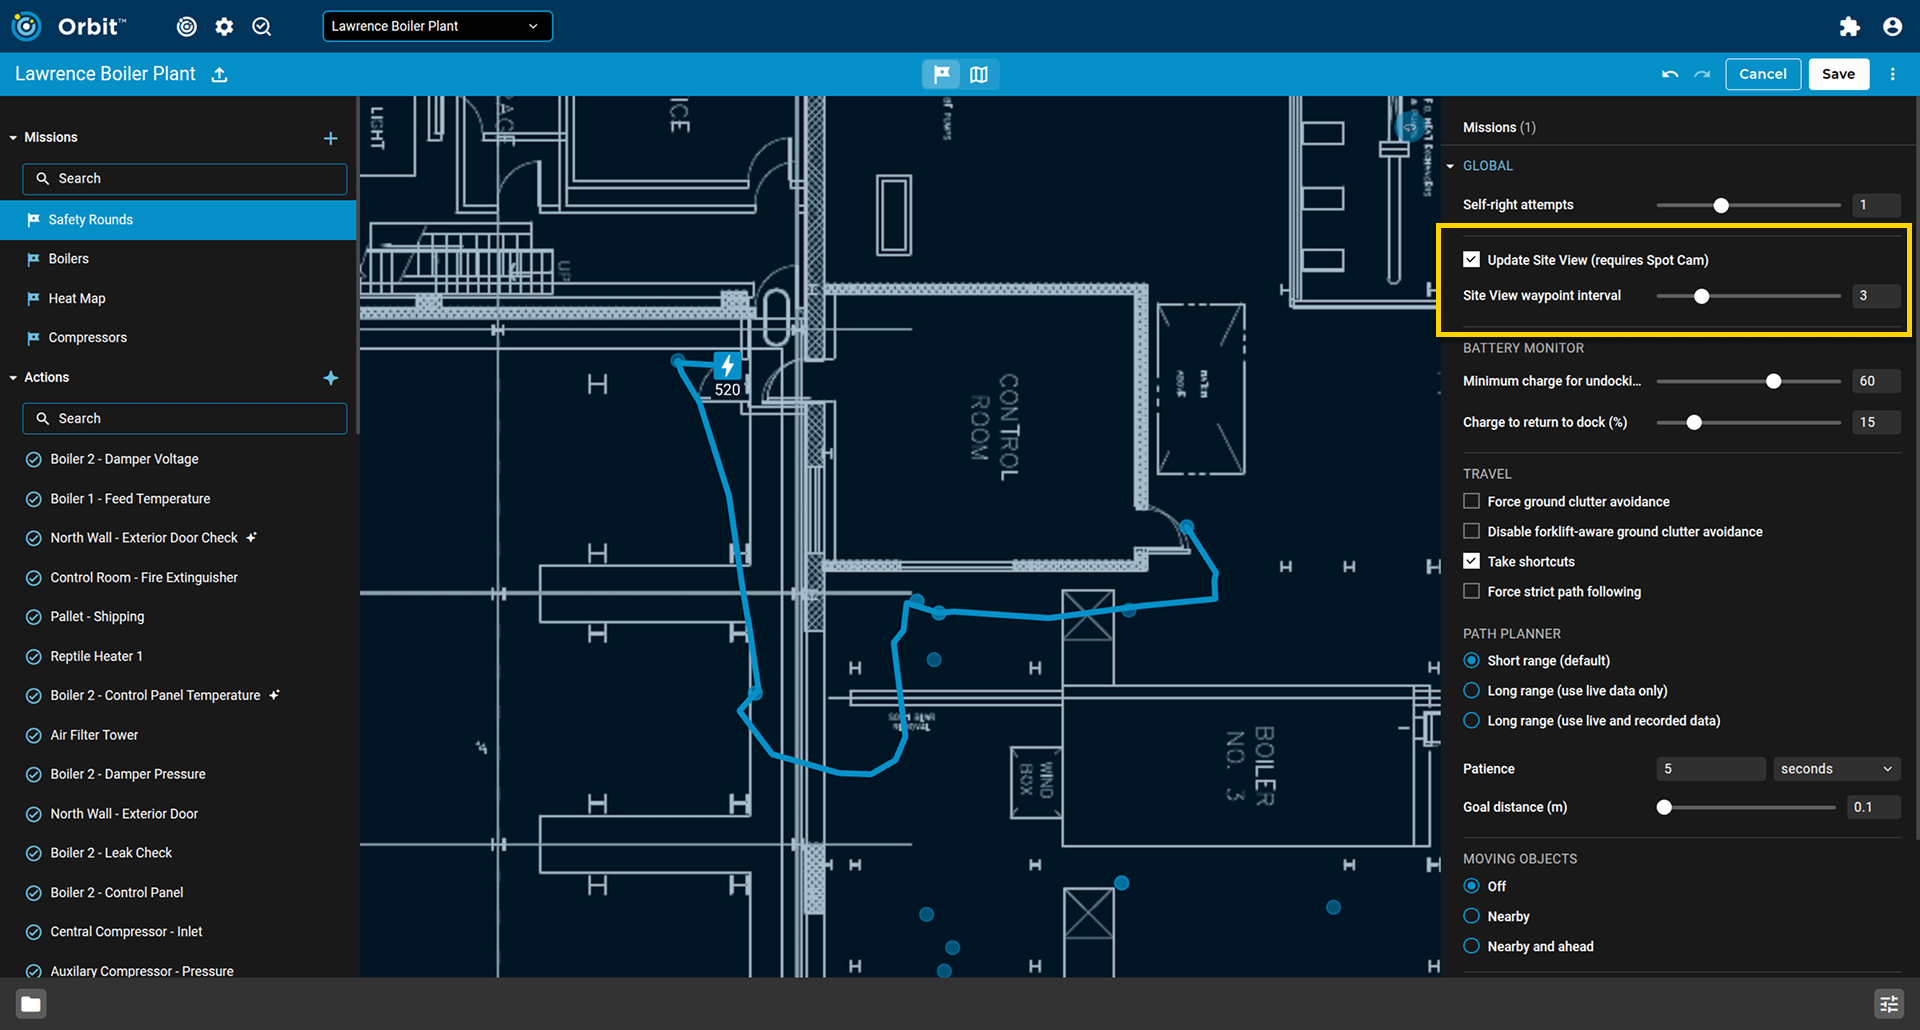Save the mission changes
1920x1030 pixels.
(x=1838, y=74)
